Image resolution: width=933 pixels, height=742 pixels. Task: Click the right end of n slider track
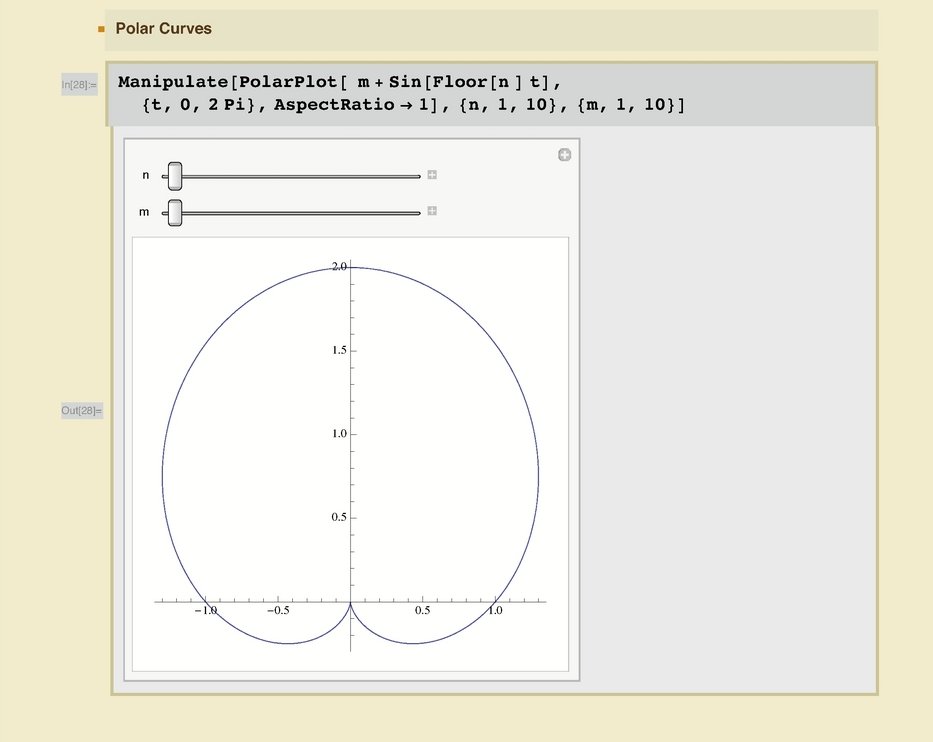417,176
